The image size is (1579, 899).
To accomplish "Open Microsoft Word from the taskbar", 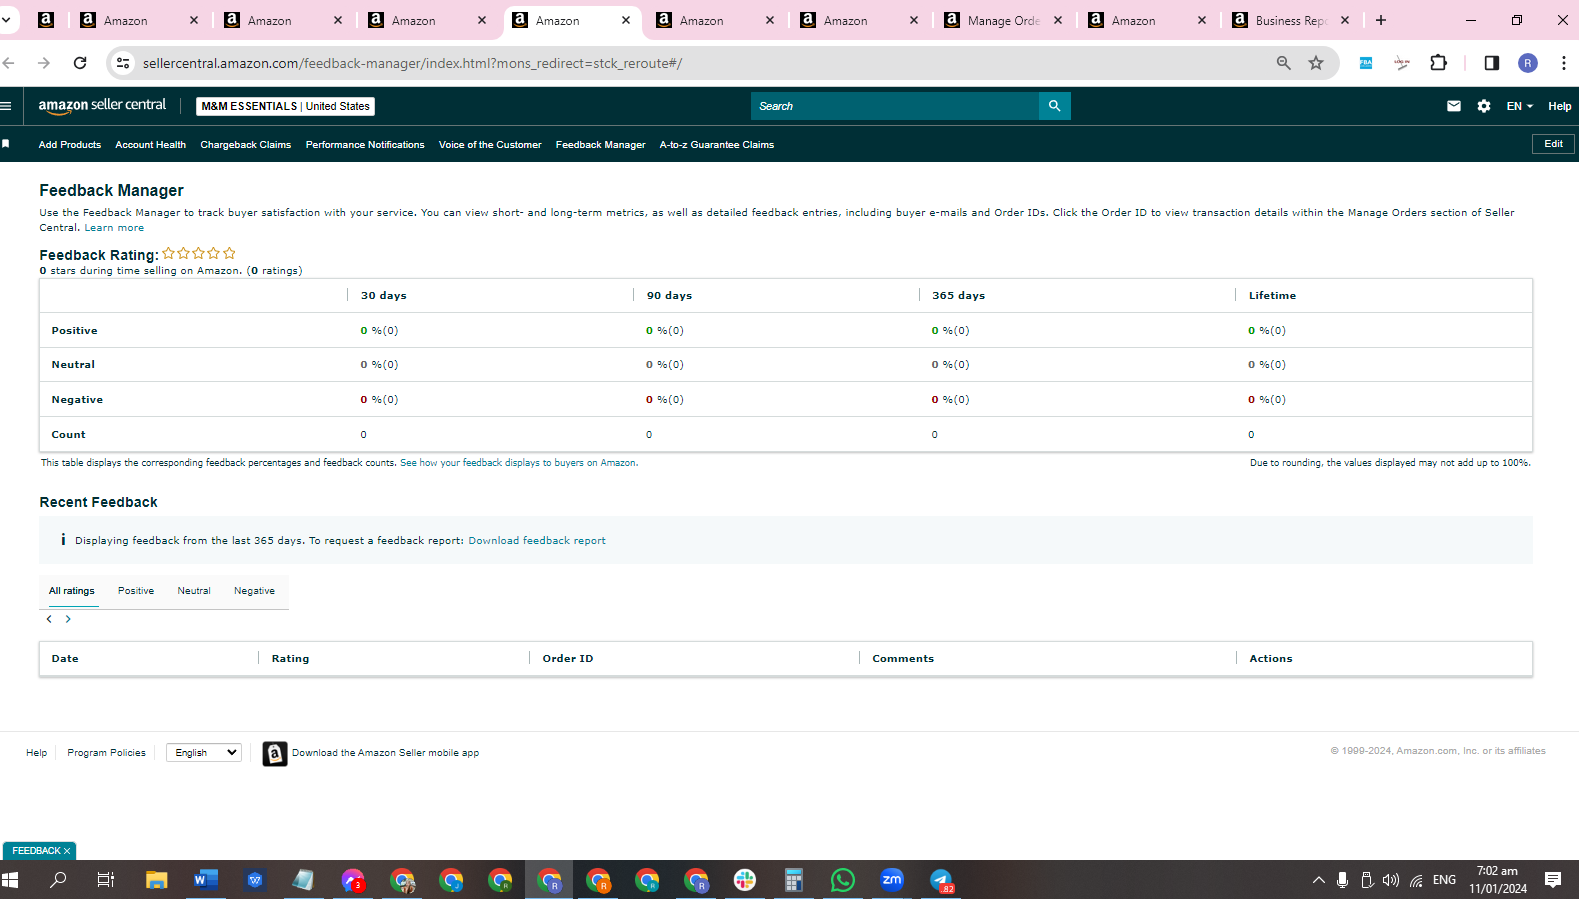I will (205, 880).
